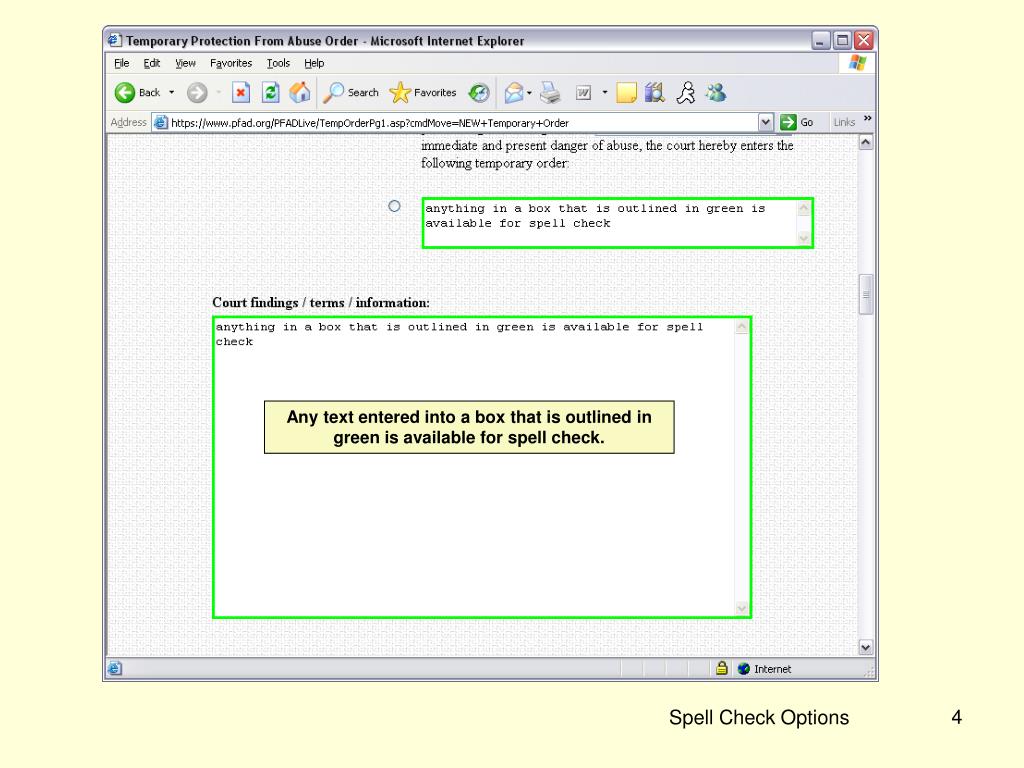Open the File menu
1024x768 pixels.
[x=122, y=63]
